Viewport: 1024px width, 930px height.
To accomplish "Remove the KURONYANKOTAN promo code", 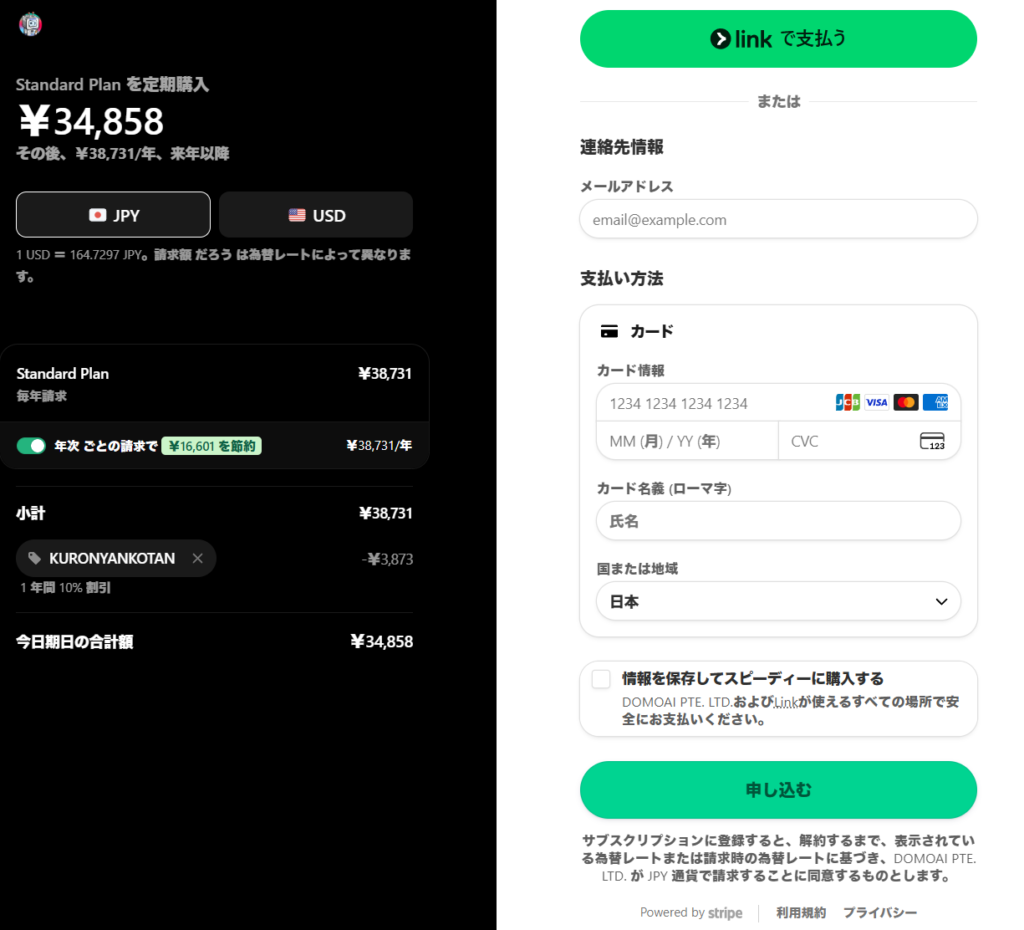I will pyautogui.click(x=197, y=559).
